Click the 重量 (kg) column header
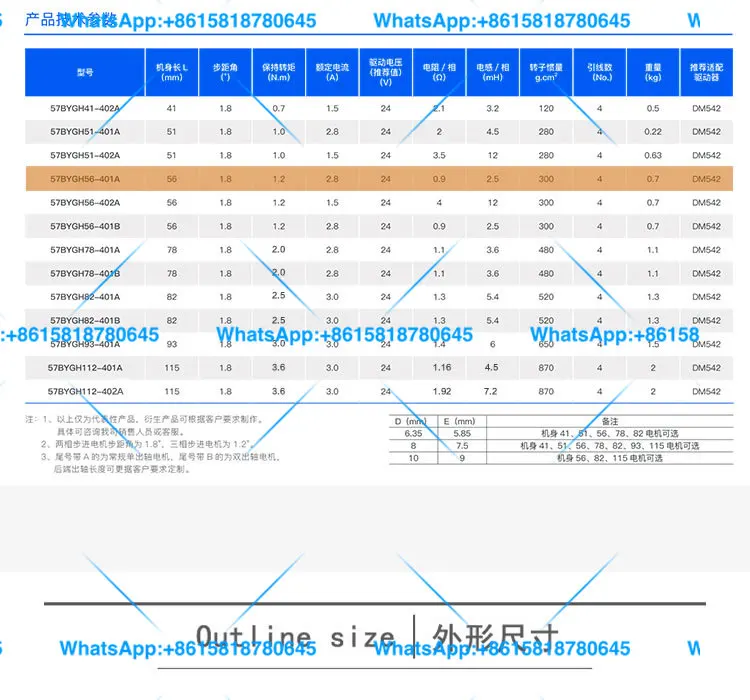 pos(653,72)
